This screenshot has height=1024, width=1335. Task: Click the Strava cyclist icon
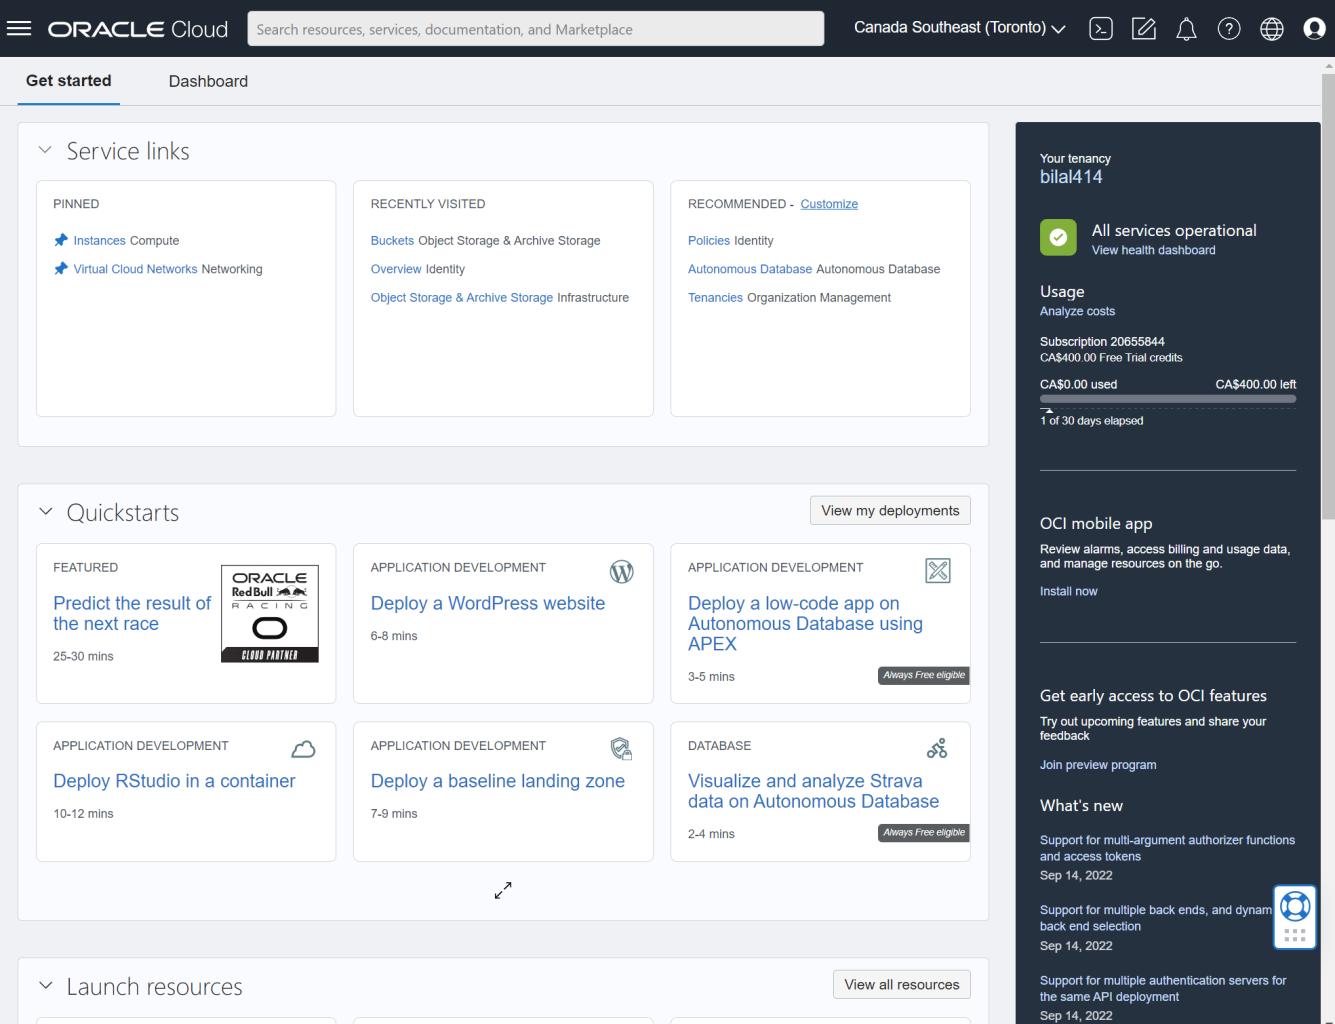tap(937, 748)
